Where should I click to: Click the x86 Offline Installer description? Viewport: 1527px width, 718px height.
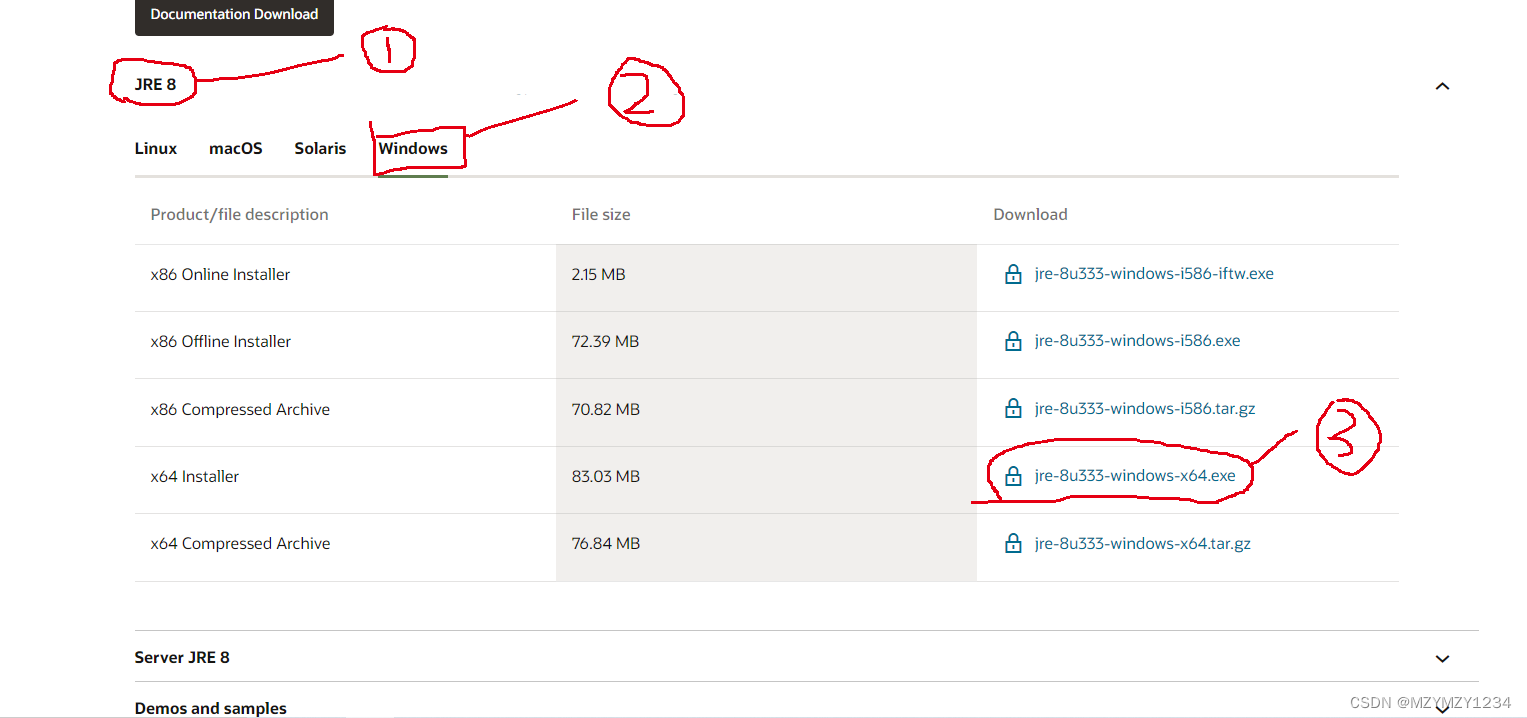(x=221, y=341)
